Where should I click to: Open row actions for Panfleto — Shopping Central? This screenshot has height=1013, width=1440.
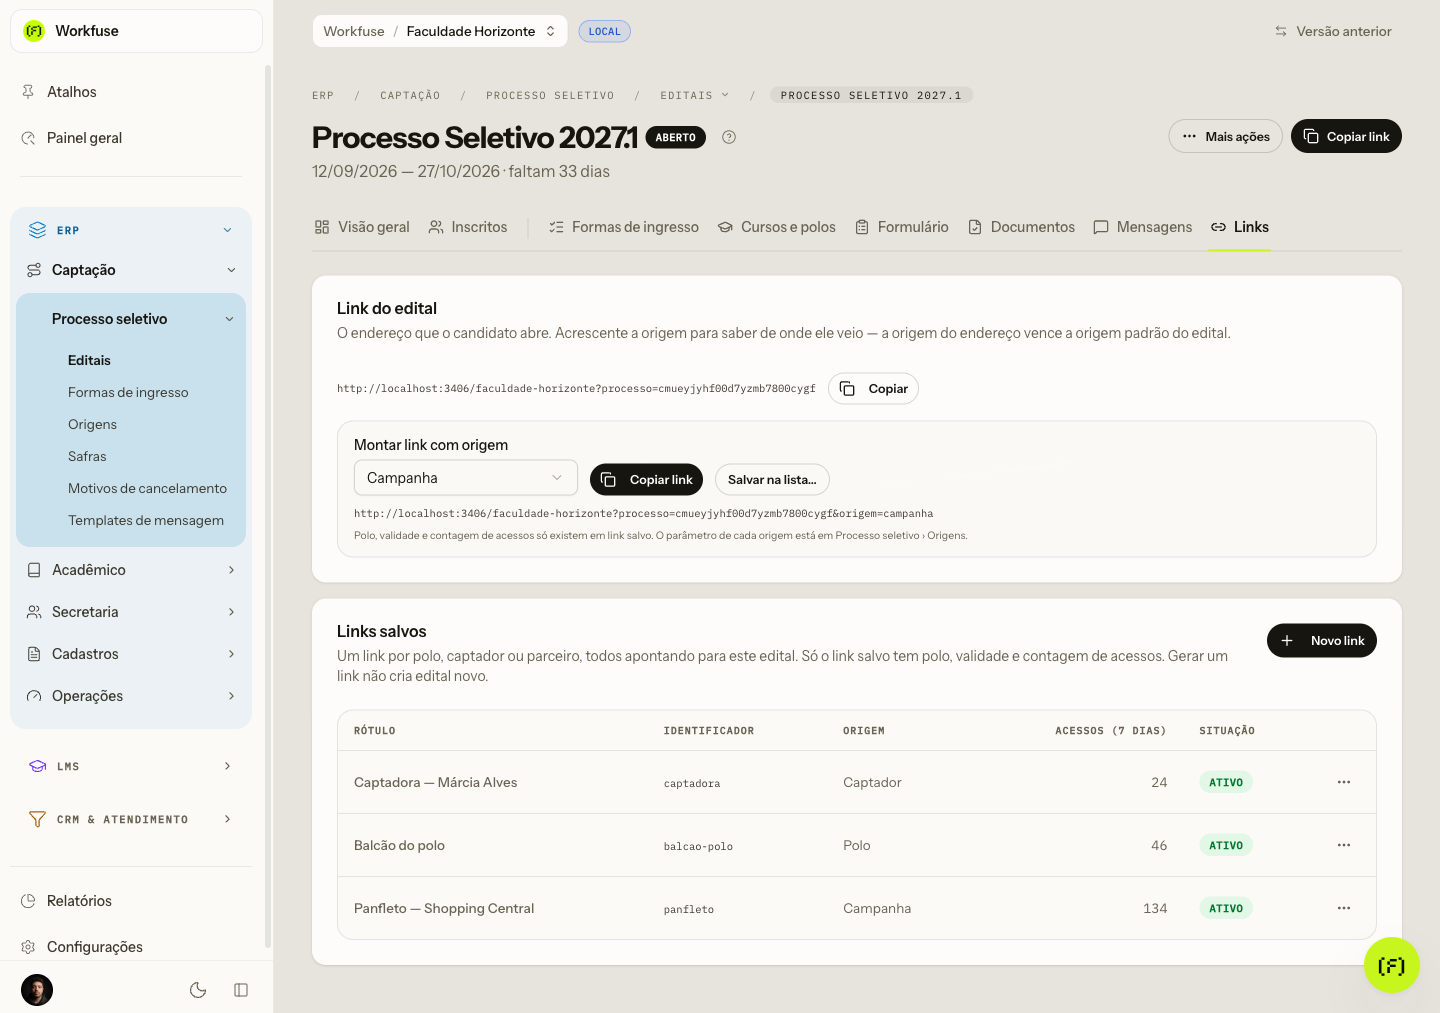pos(1343,908)
